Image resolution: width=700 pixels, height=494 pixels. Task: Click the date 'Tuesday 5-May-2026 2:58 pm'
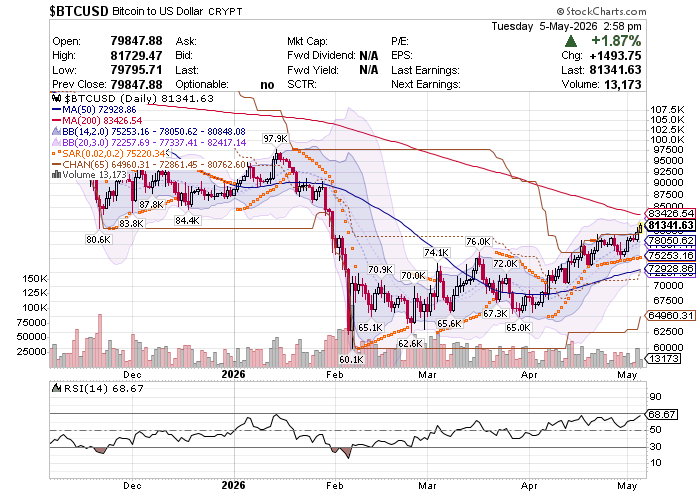coord(567,26)
